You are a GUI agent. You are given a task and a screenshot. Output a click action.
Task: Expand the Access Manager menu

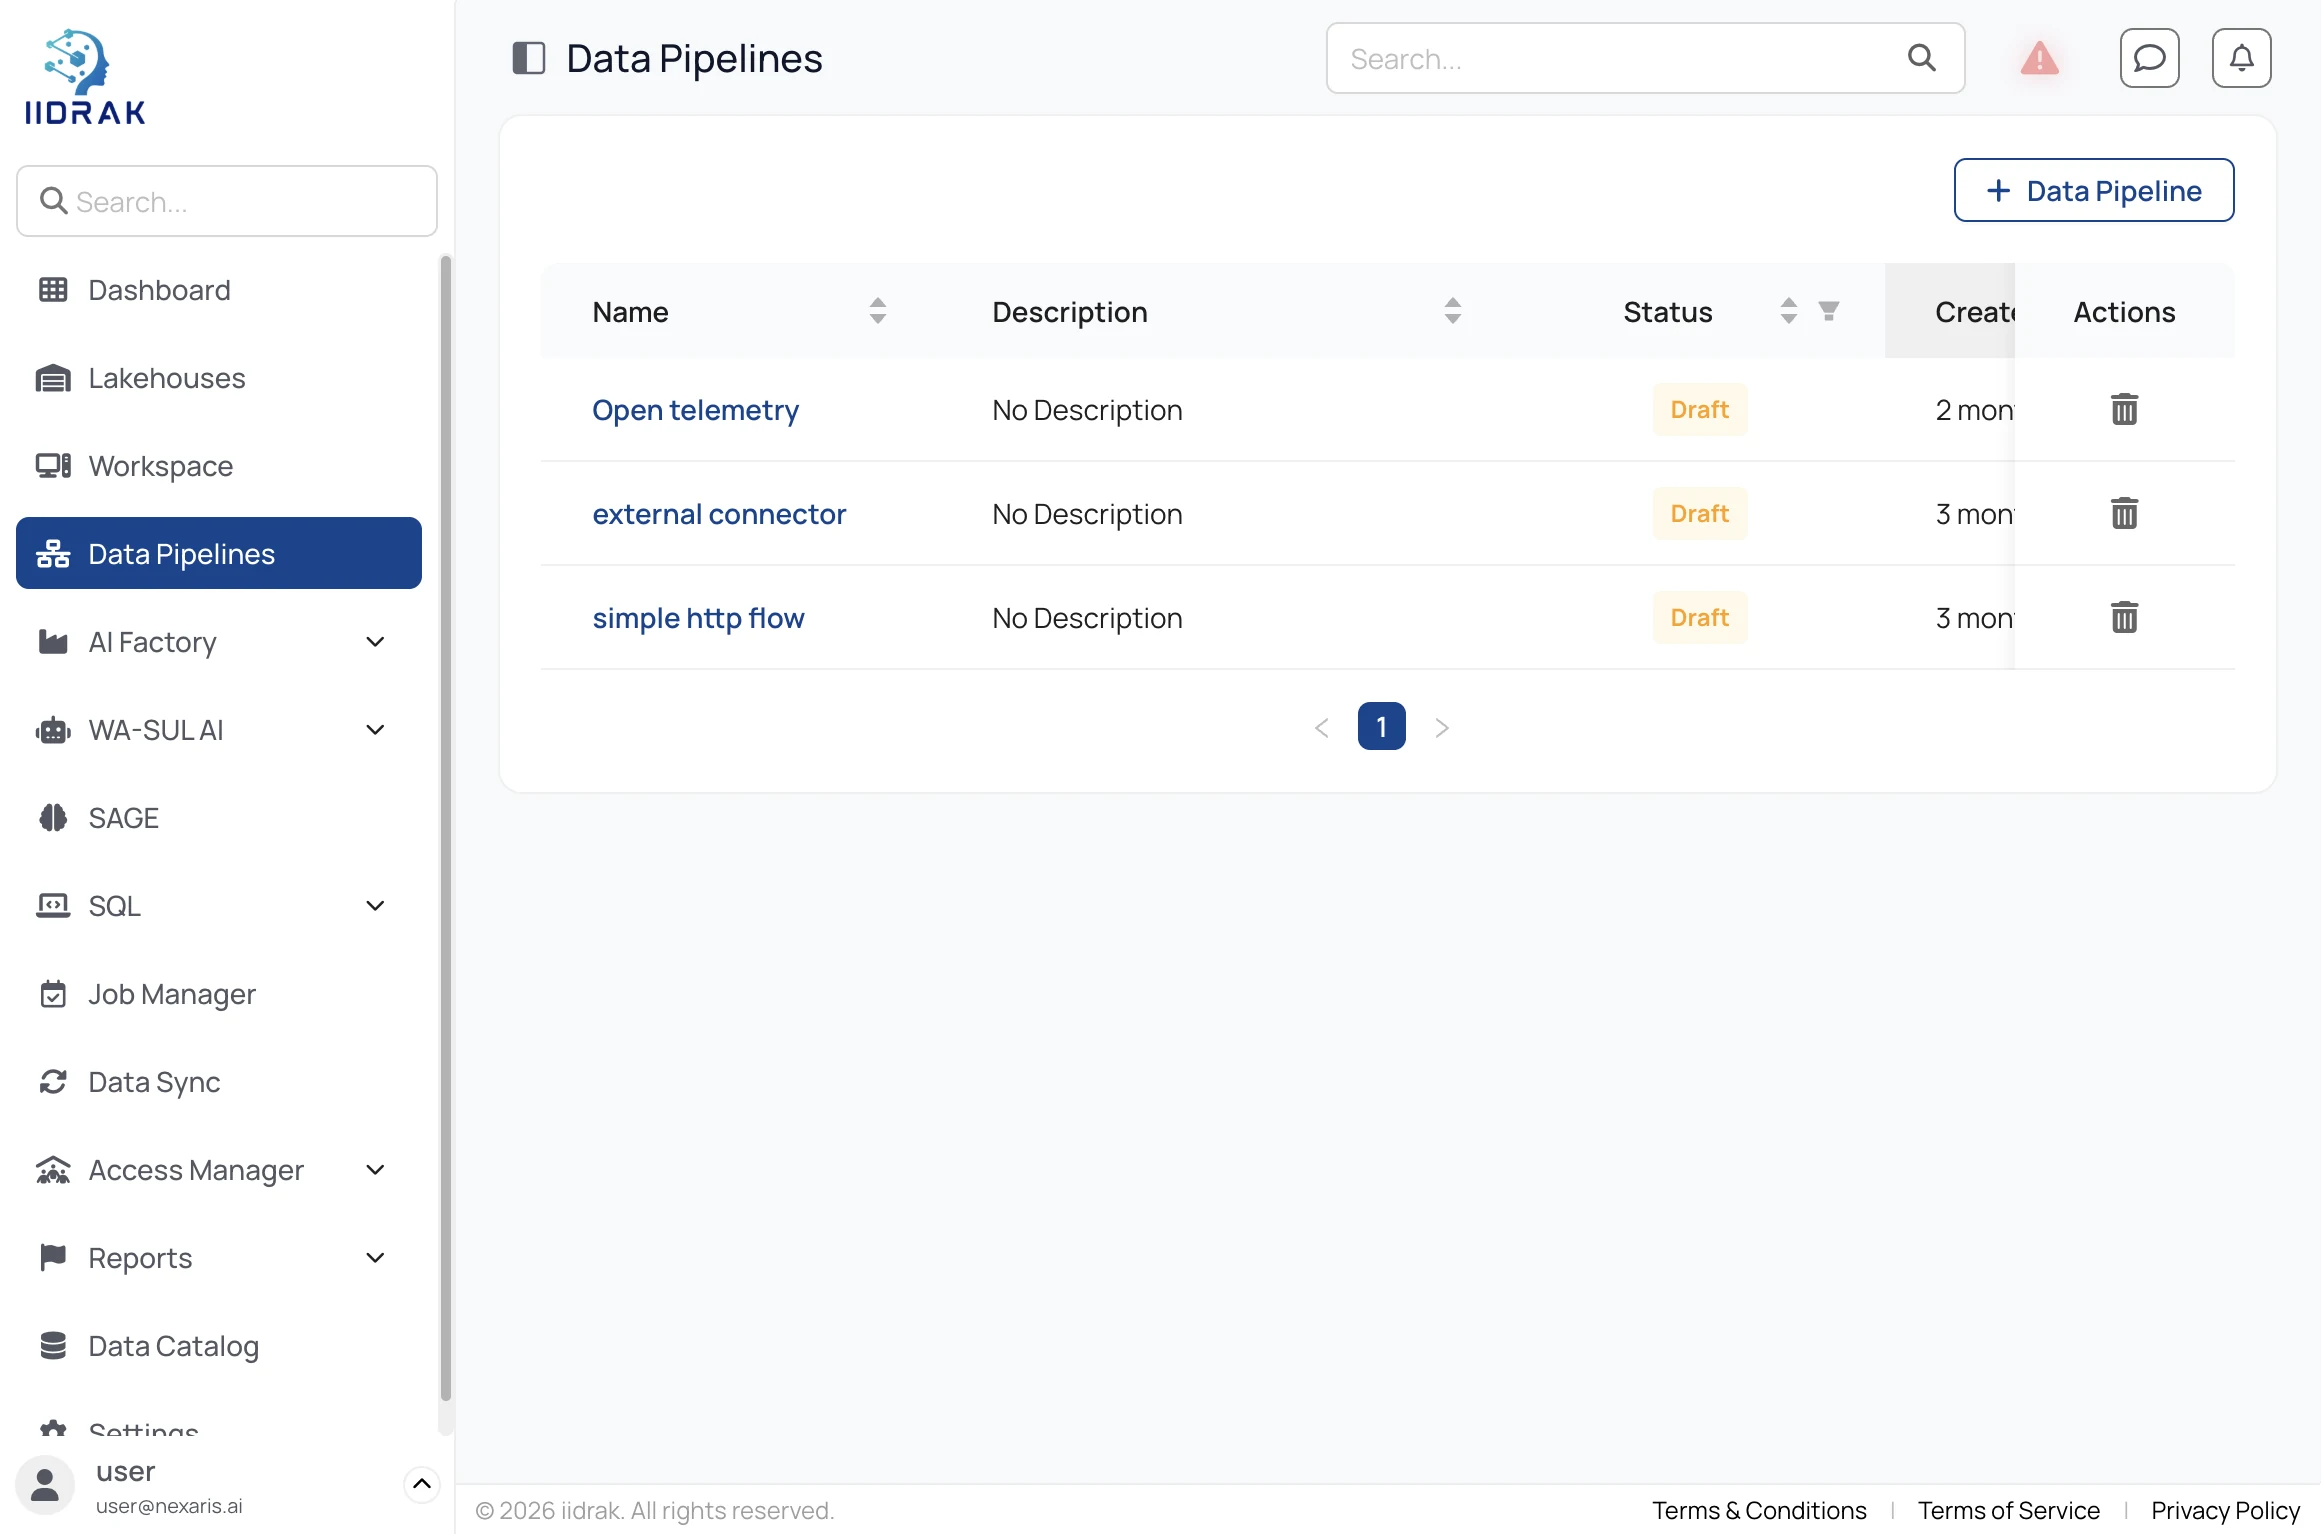point(375,1170)
